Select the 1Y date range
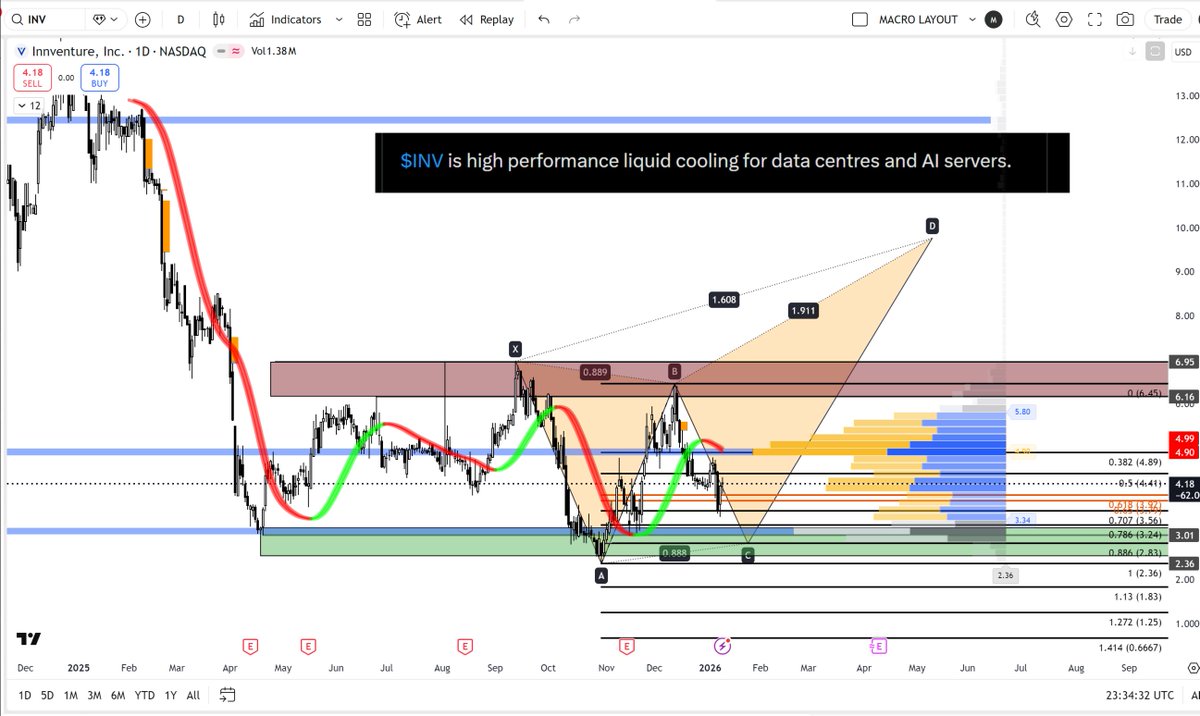Image resolution: width=1200 pixels, height=716 pixels. pos(170,695)
